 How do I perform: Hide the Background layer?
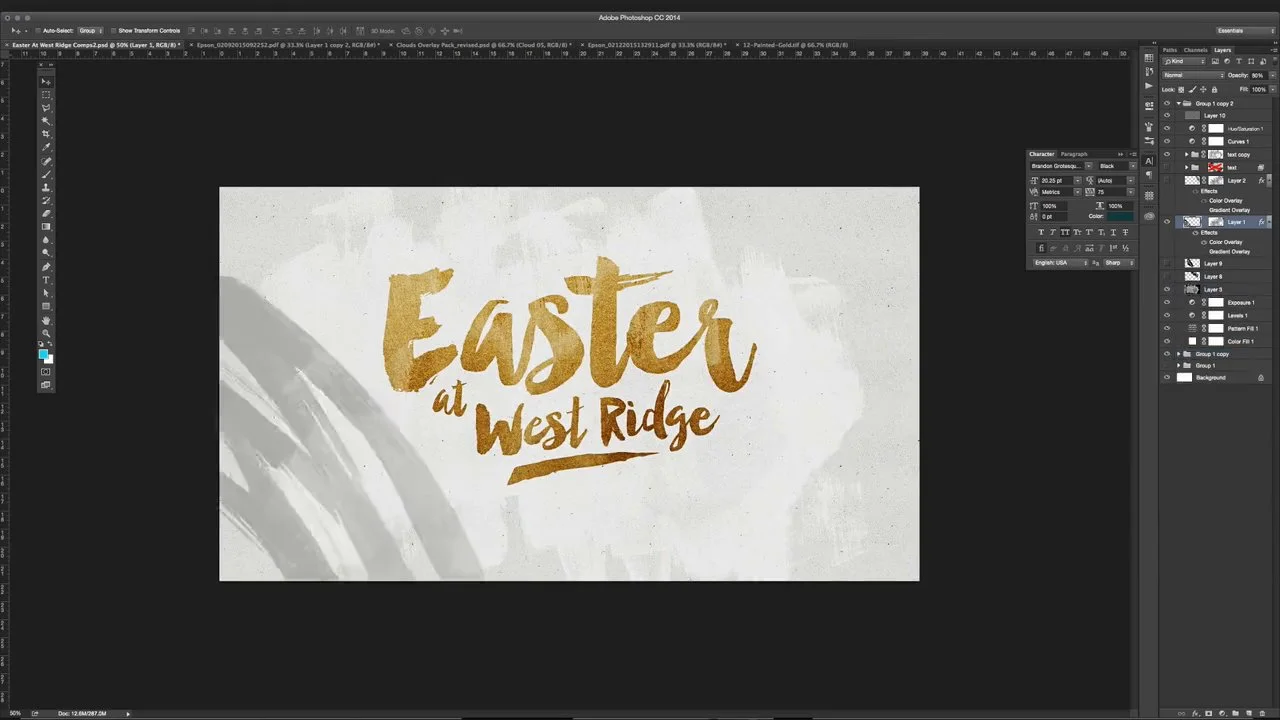pos(1166,378)
